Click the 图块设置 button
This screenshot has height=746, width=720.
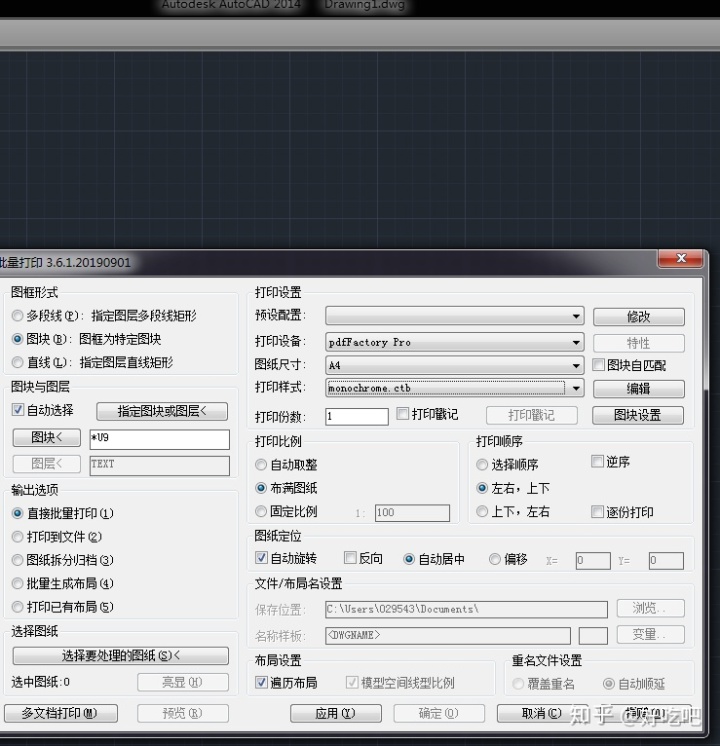638,415
